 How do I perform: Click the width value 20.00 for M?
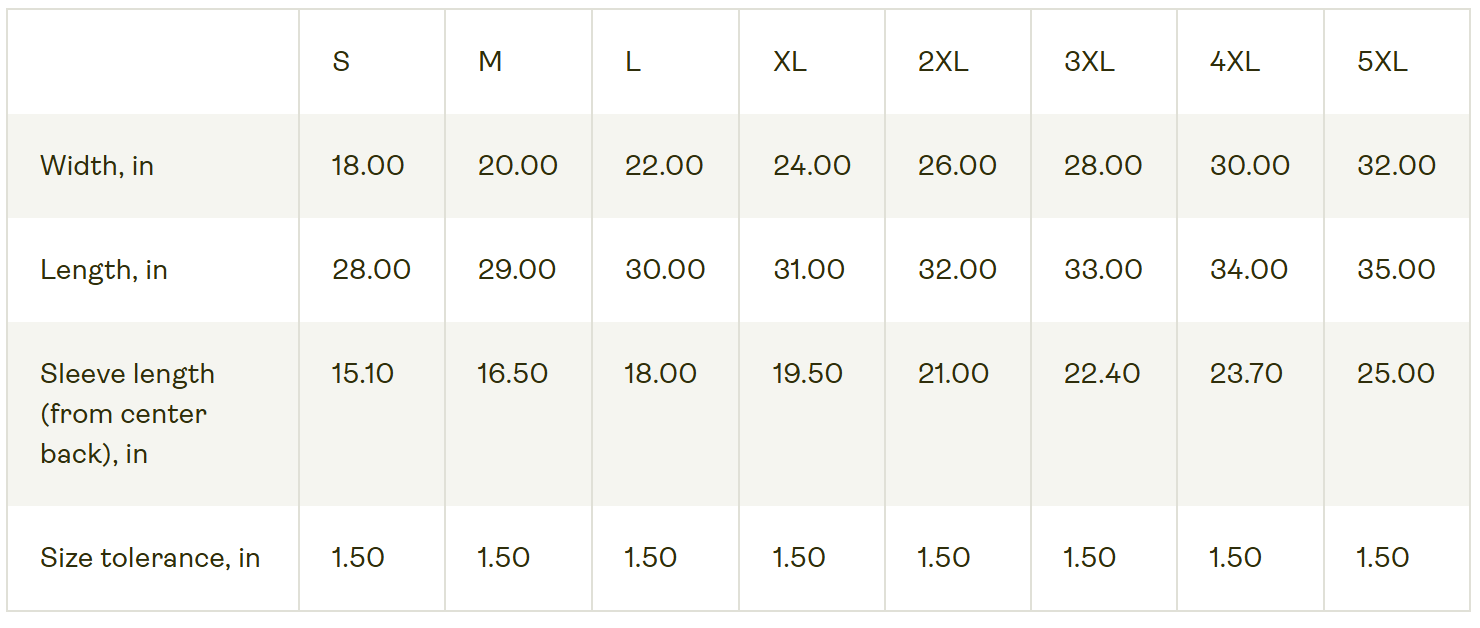click(517, 166)
